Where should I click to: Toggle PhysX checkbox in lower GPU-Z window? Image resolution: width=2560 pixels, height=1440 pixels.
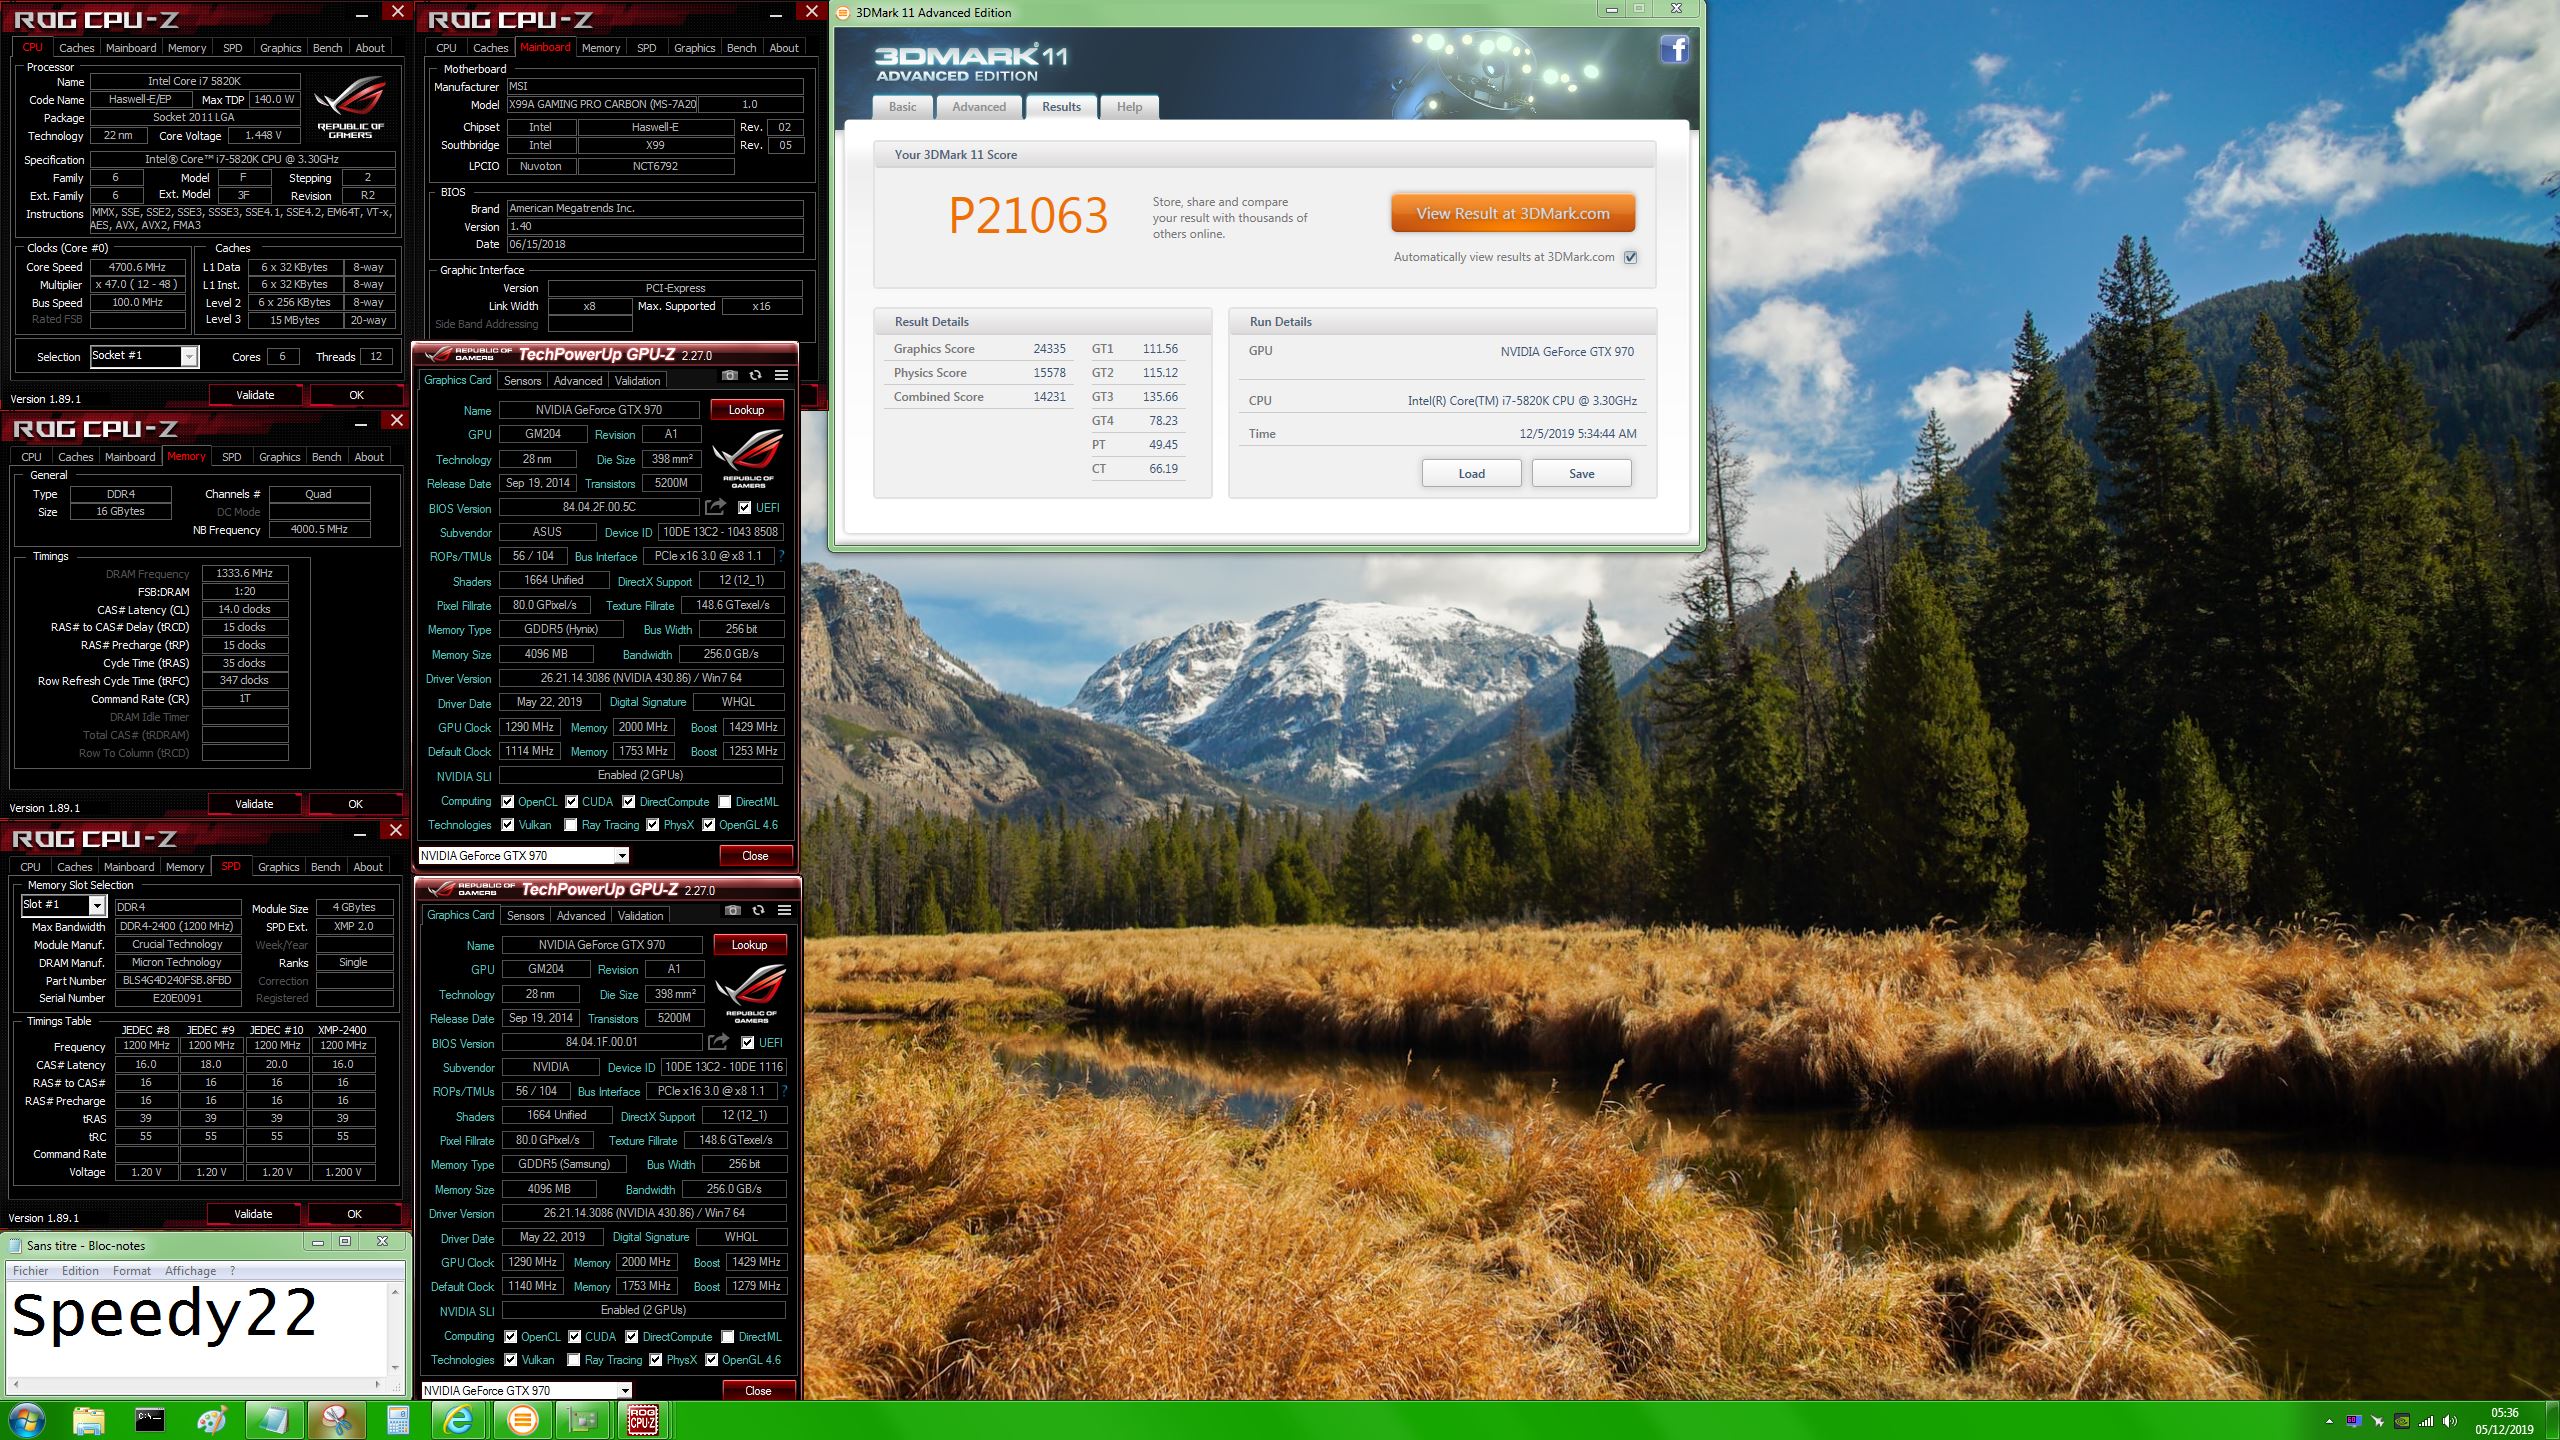[x=656, y=1359]
